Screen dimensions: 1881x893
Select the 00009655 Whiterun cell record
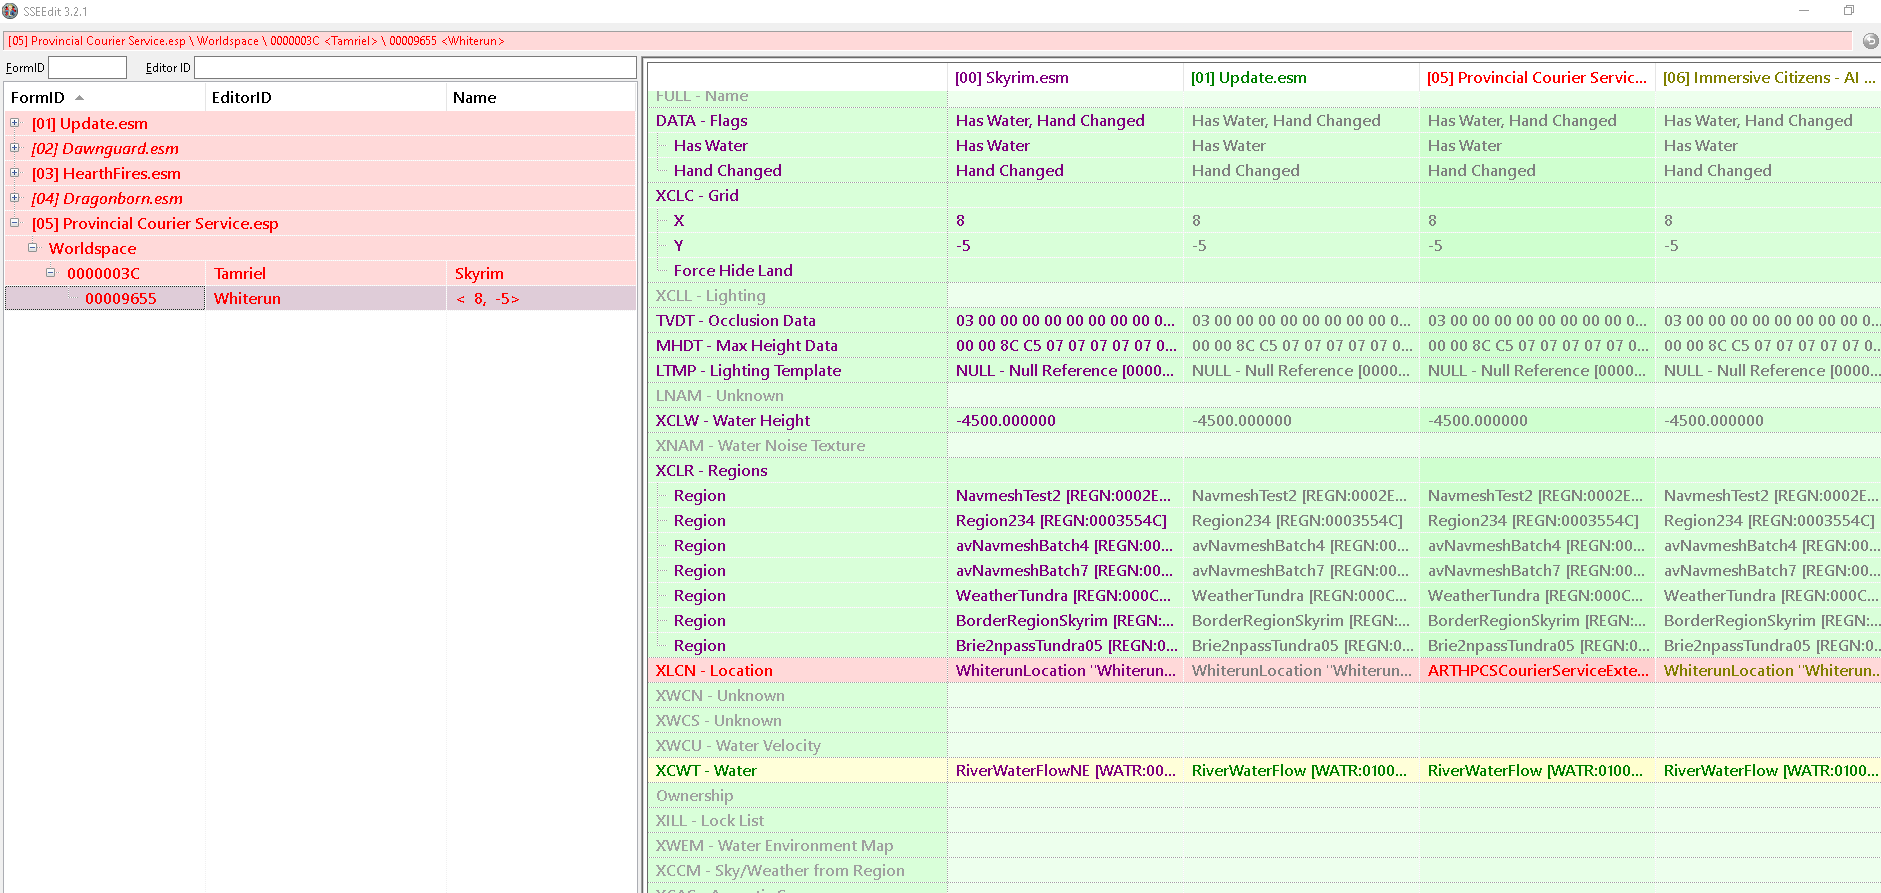pos(120,298)
